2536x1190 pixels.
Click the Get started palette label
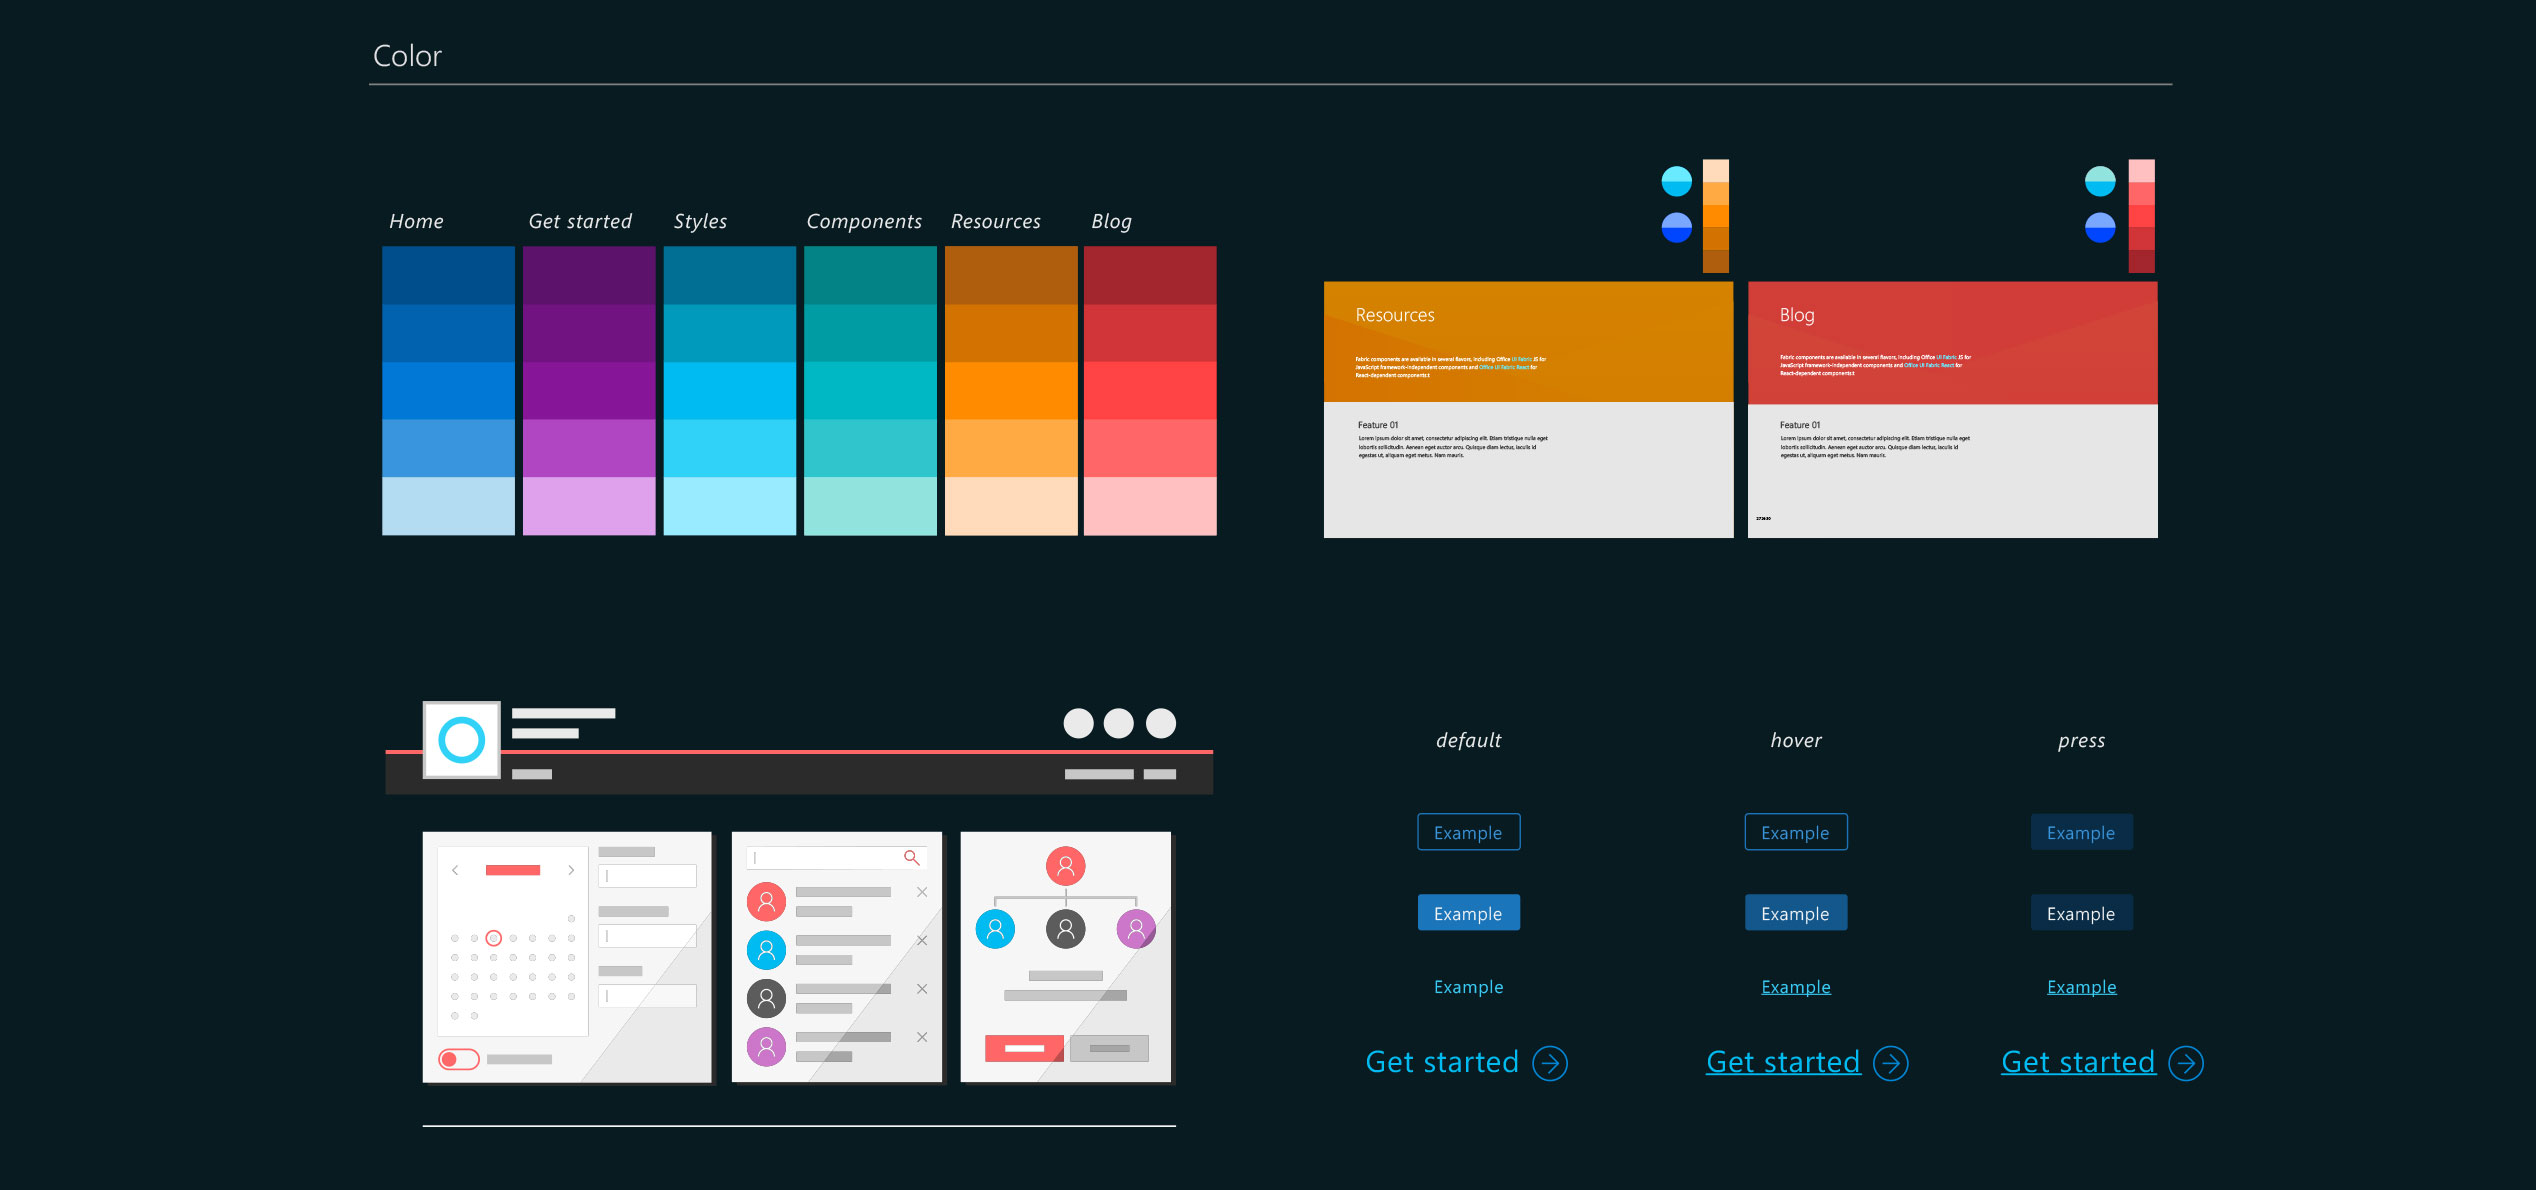coord(580,221)
